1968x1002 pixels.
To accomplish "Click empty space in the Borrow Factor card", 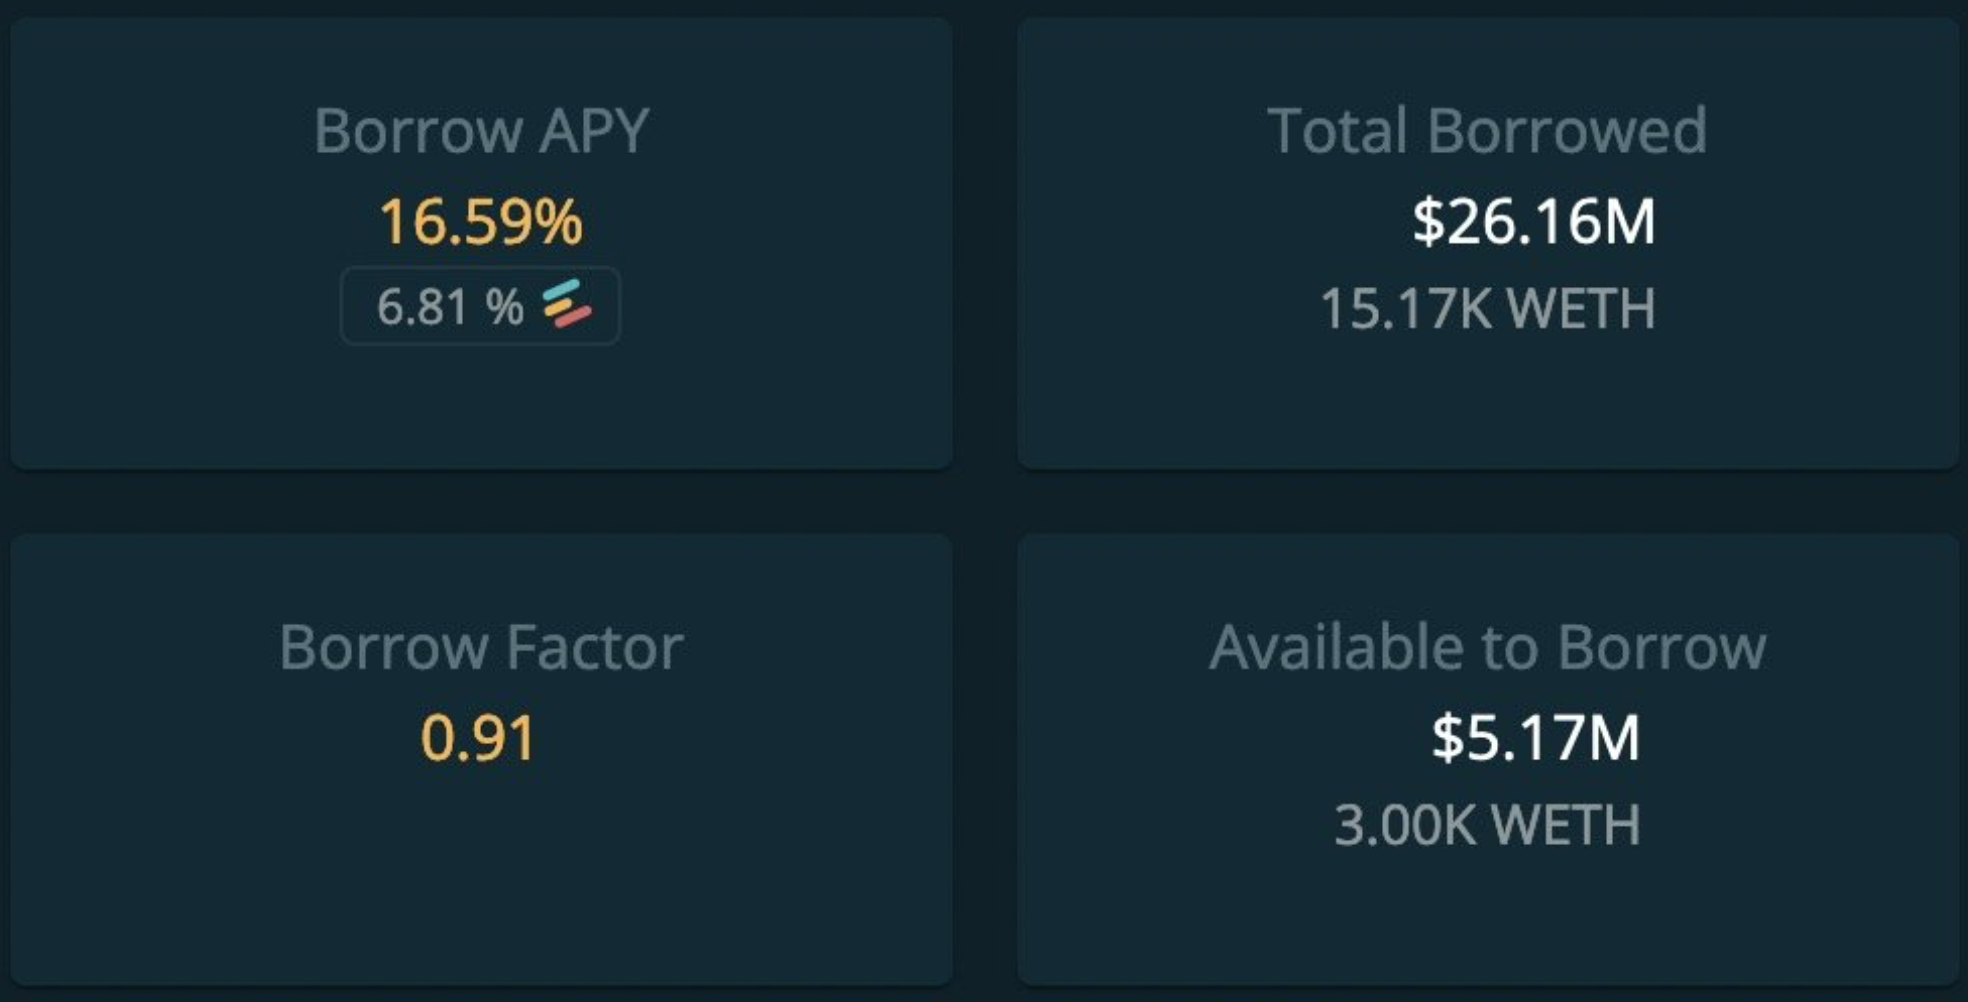I will [x=480, y=890].
